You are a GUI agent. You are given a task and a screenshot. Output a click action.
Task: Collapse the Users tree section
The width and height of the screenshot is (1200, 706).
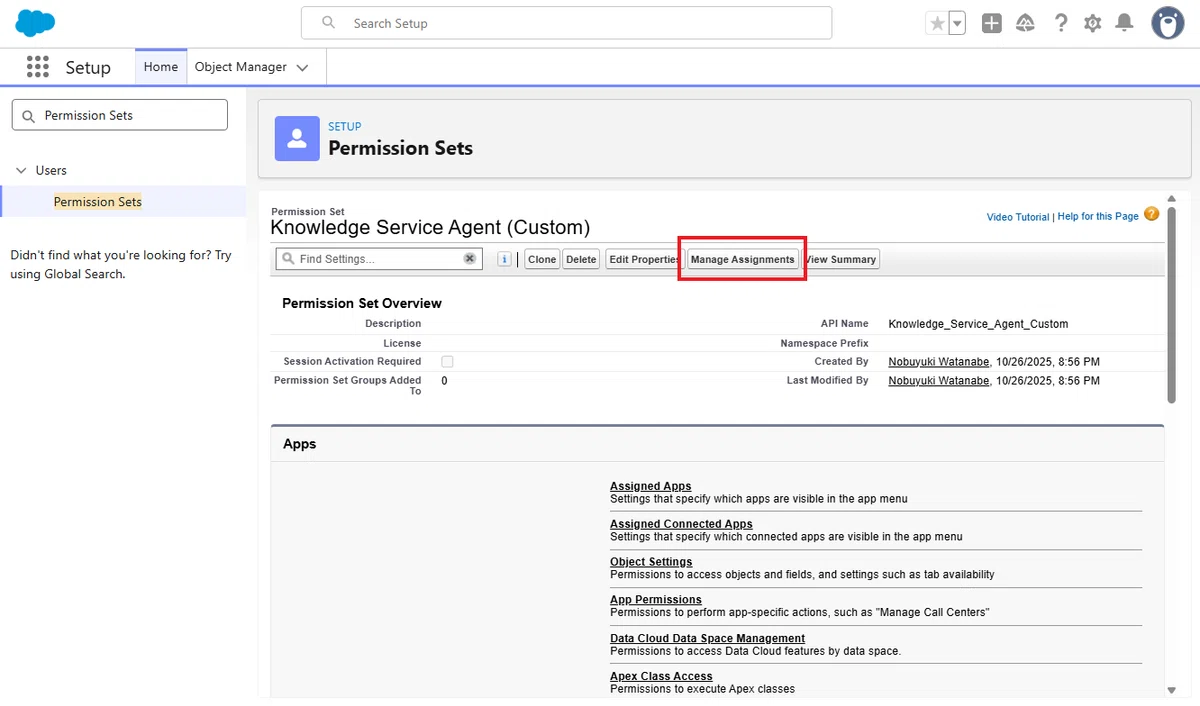pos(21,171)
